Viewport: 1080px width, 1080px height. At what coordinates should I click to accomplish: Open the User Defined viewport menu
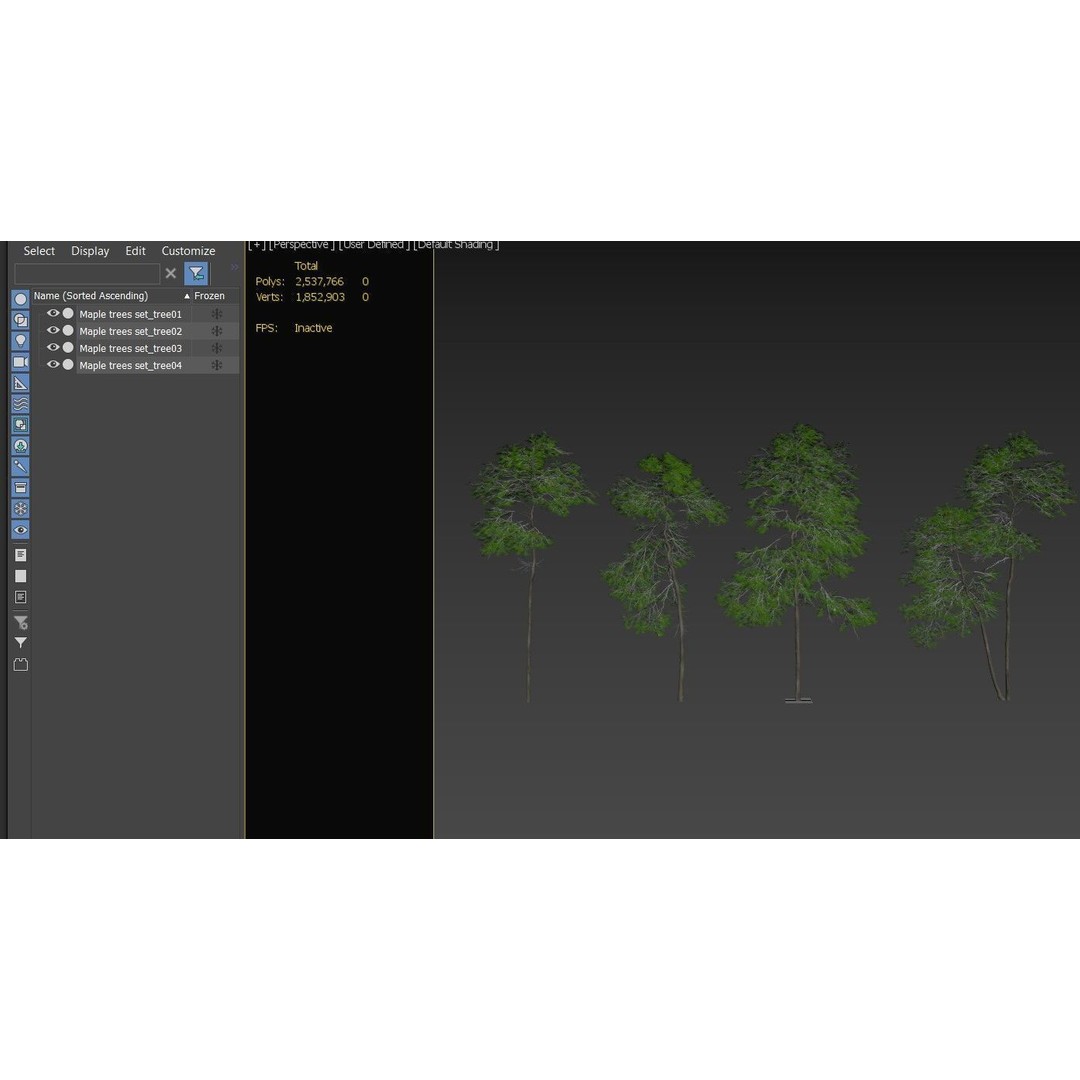[374, 245]
